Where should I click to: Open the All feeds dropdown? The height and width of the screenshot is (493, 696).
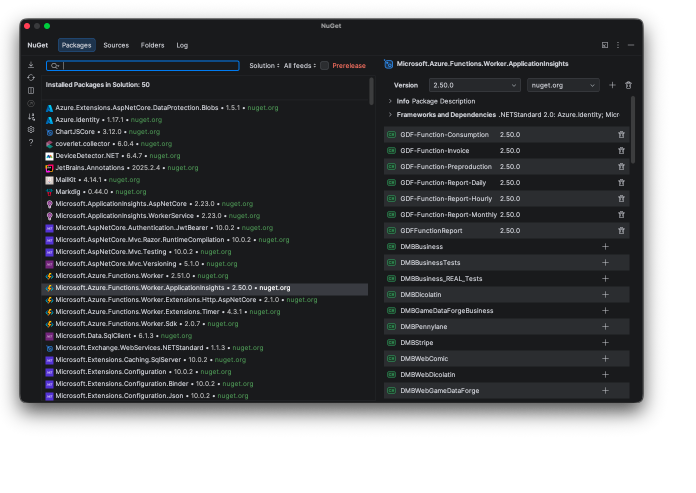[300, 66]
